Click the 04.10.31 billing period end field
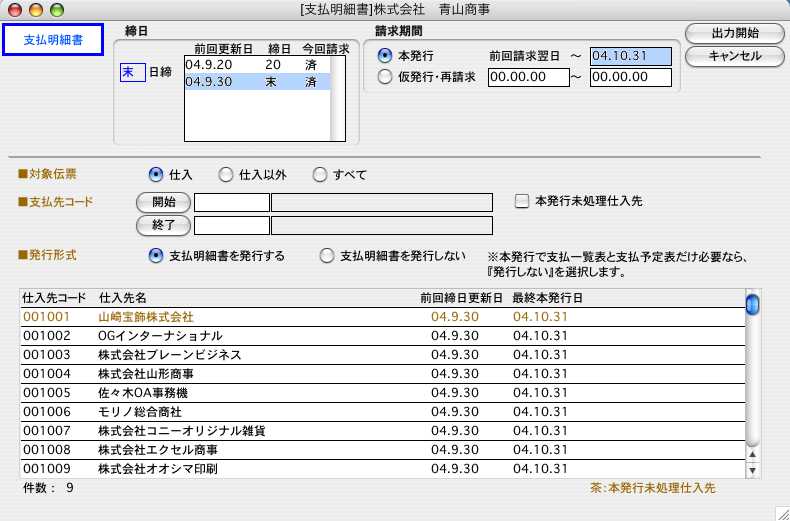 click(x=630, y=55)
